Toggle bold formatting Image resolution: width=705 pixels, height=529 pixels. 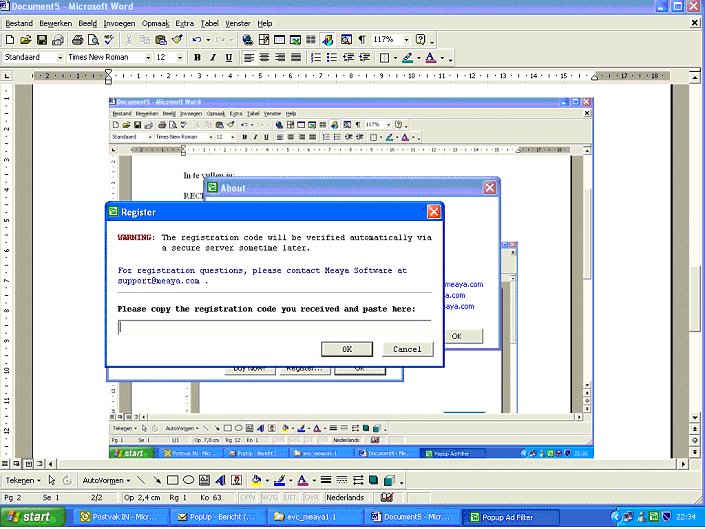197,58
